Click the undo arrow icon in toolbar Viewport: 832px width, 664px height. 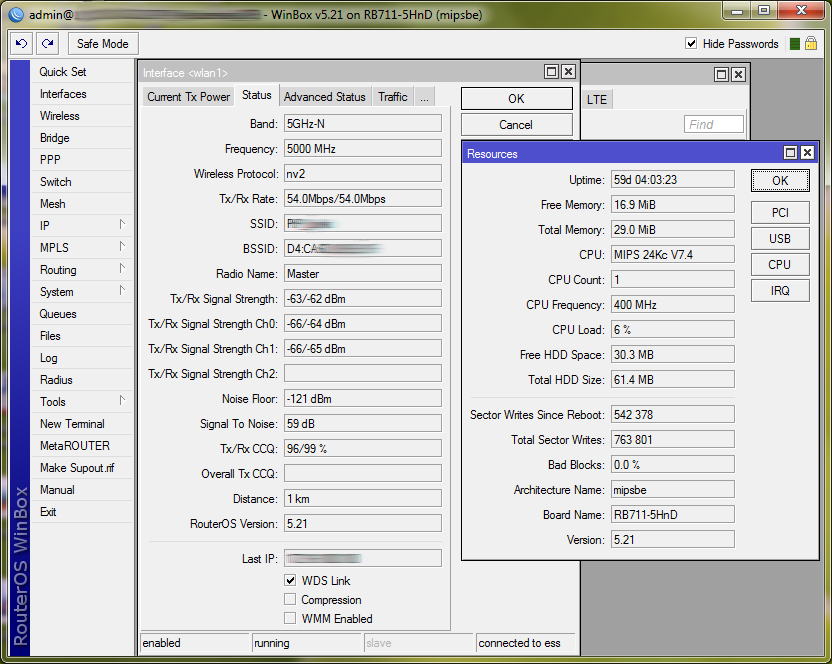[x=22, y=44]
